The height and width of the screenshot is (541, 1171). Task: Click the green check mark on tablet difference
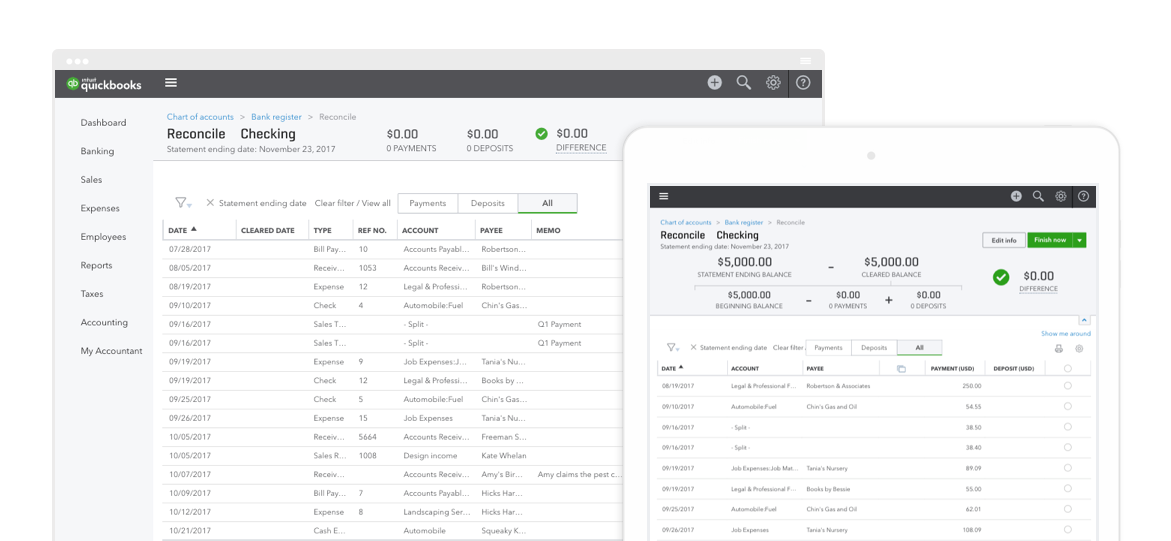pyautogui.click(x=1001, y=277)
